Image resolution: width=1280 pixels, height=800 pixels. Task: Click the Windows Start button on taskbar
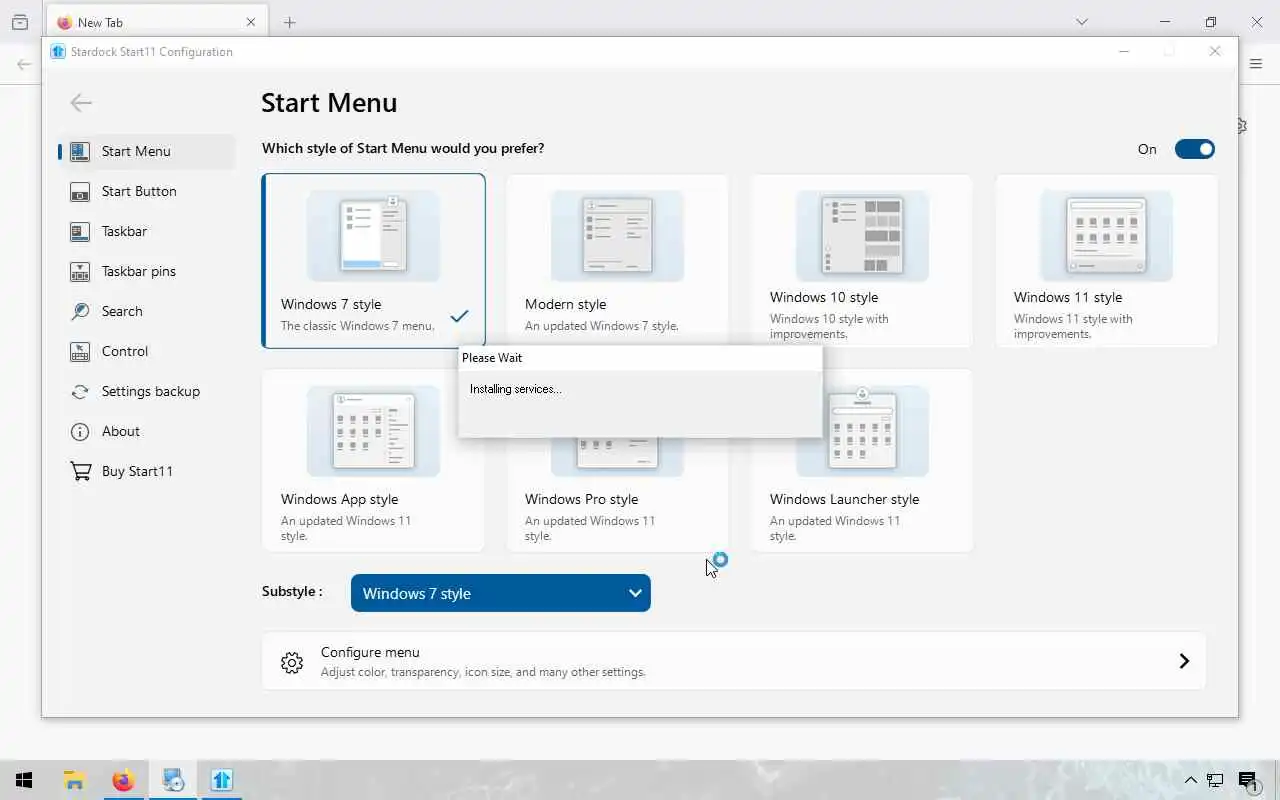[x=24, y=780]
